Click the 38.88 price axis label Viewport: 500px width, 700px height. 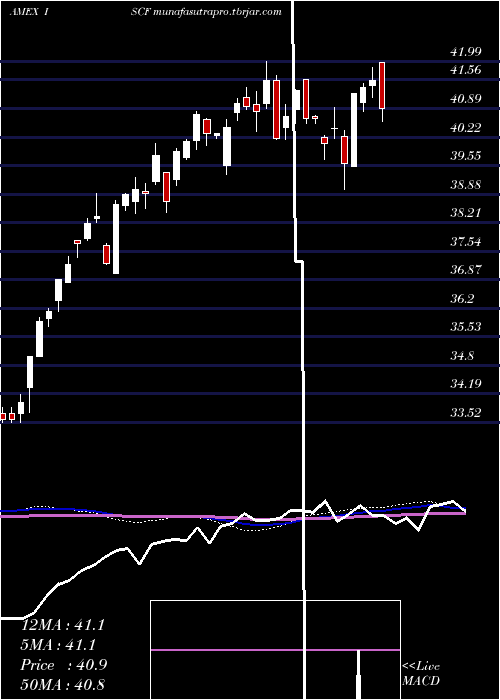(466, 184)
